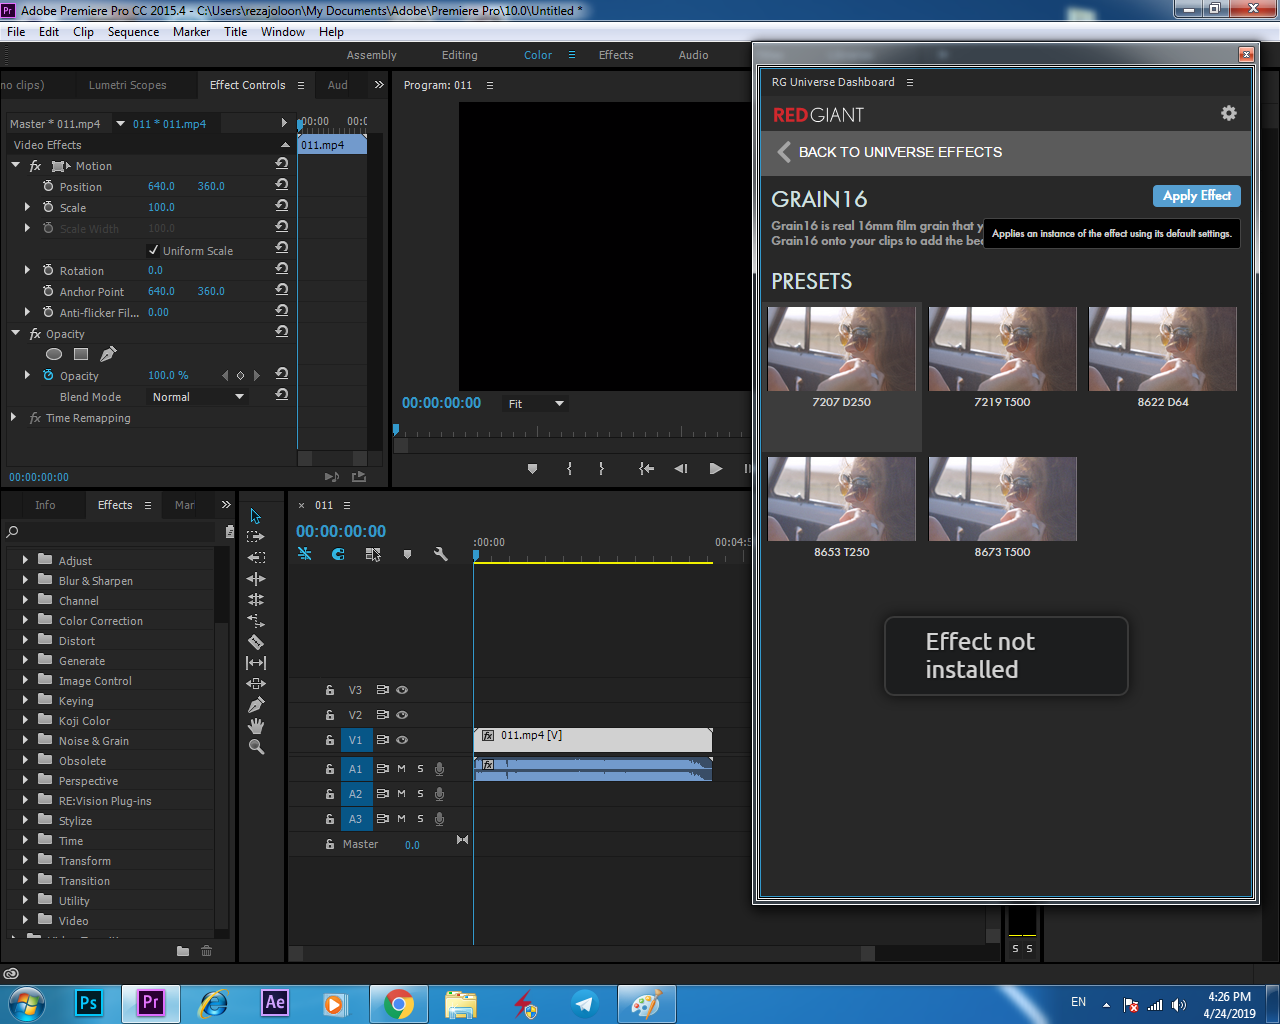Image resolution: width=1280 pixels, height=1024 pixels.
Task: Open the Sequence menu
Action: pos(133,32)
